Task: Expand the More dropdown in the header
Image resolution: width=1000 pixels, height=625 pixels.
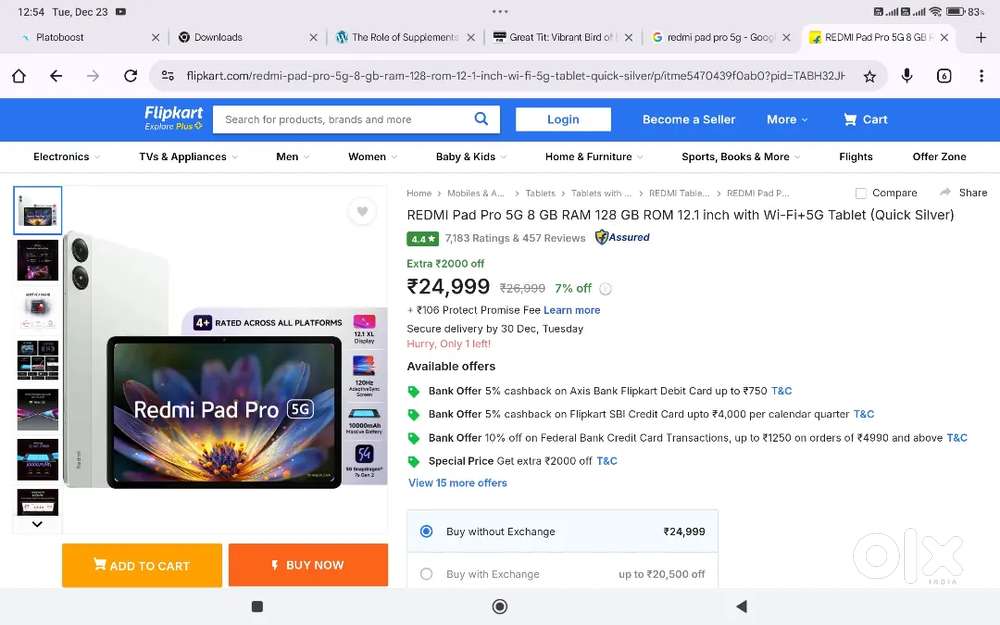Action: [787, 119]
